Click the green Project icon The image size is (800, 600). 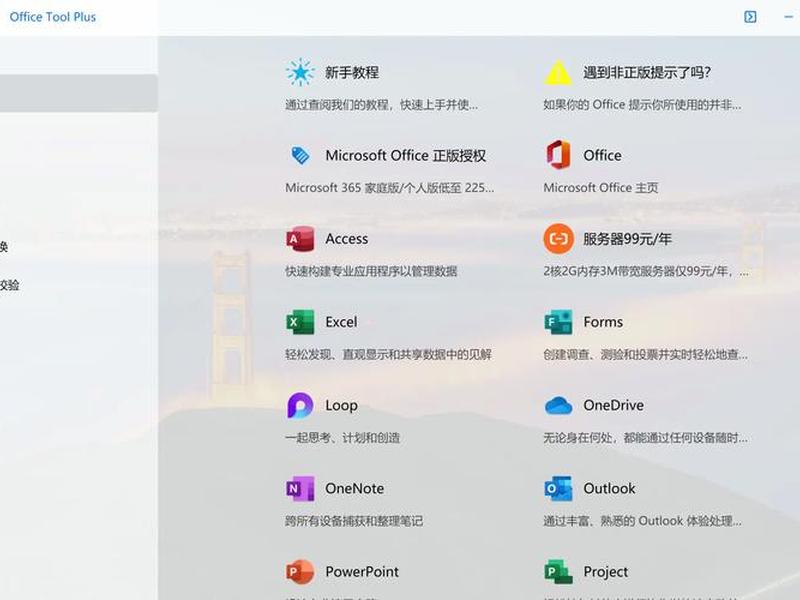(x=558, y=571)
